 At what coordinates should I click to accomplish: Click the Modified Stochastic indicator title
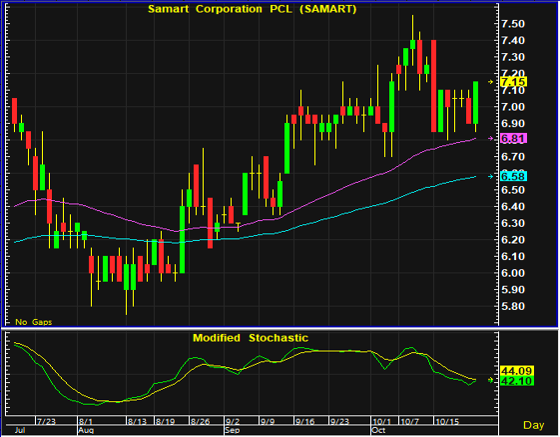tap(250, 338)
